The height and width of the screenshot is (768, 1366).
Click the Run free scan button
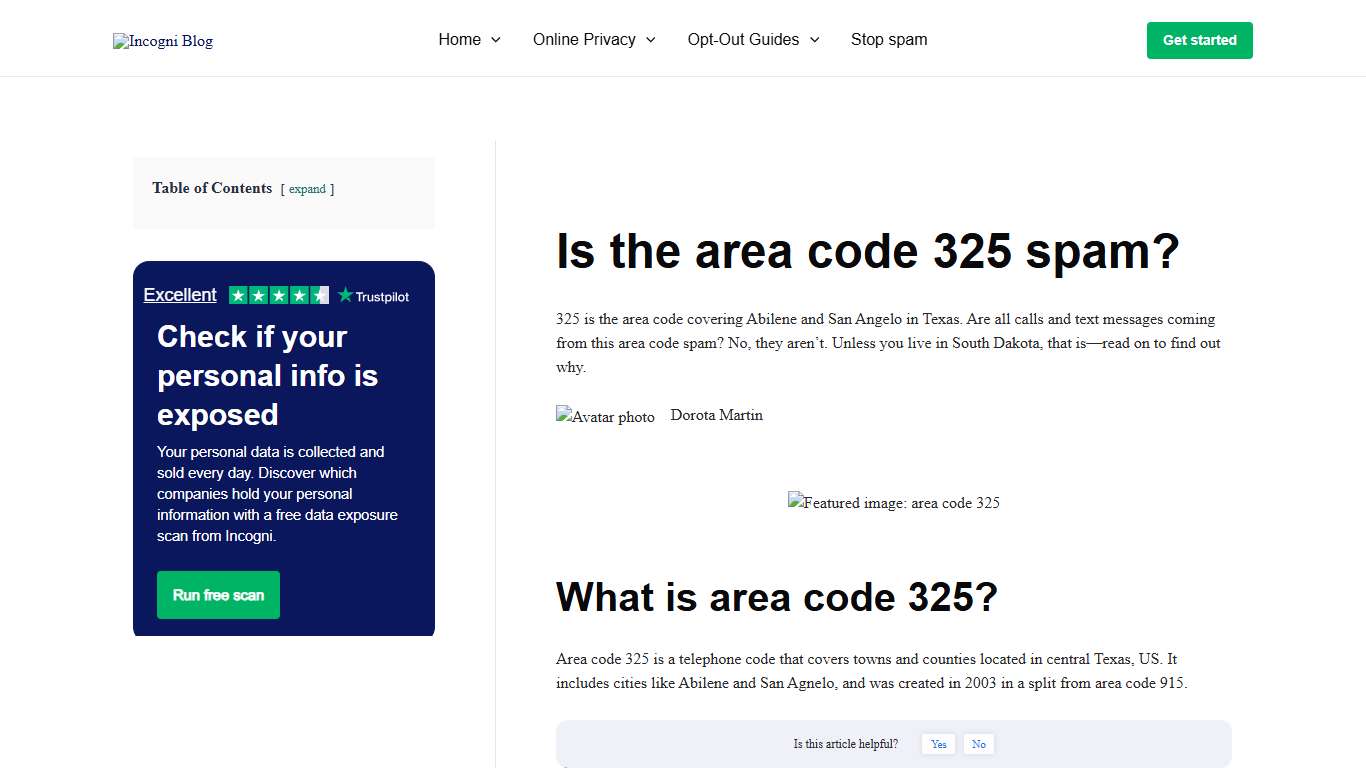(x=218, y=594)
